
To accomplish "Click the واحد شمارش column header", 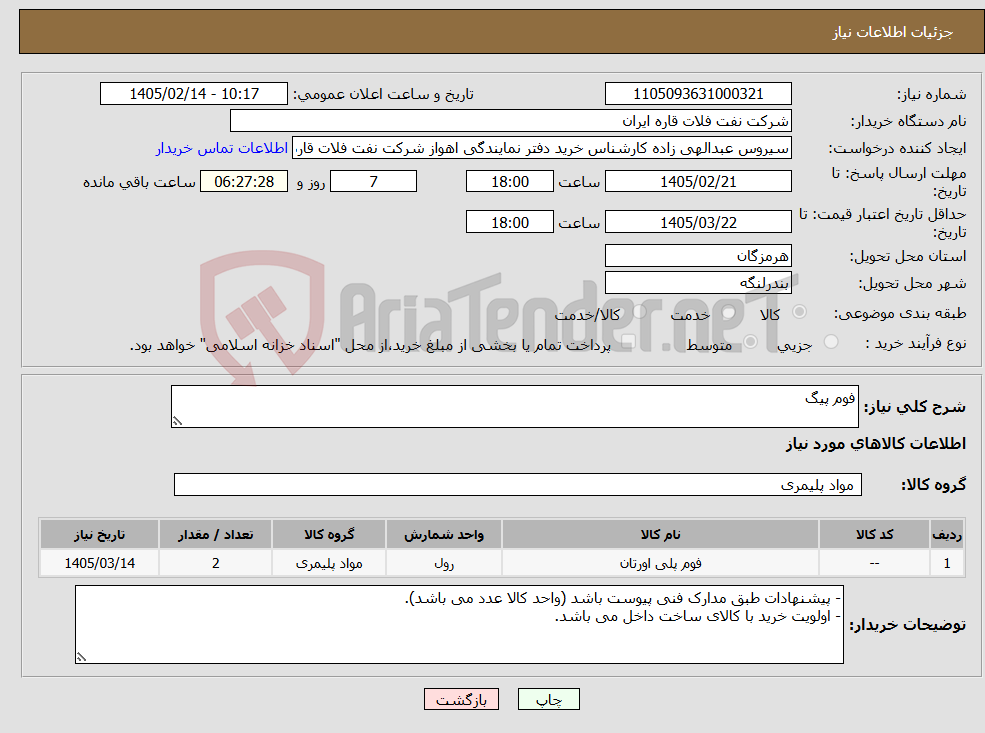I will click(444, 535).
